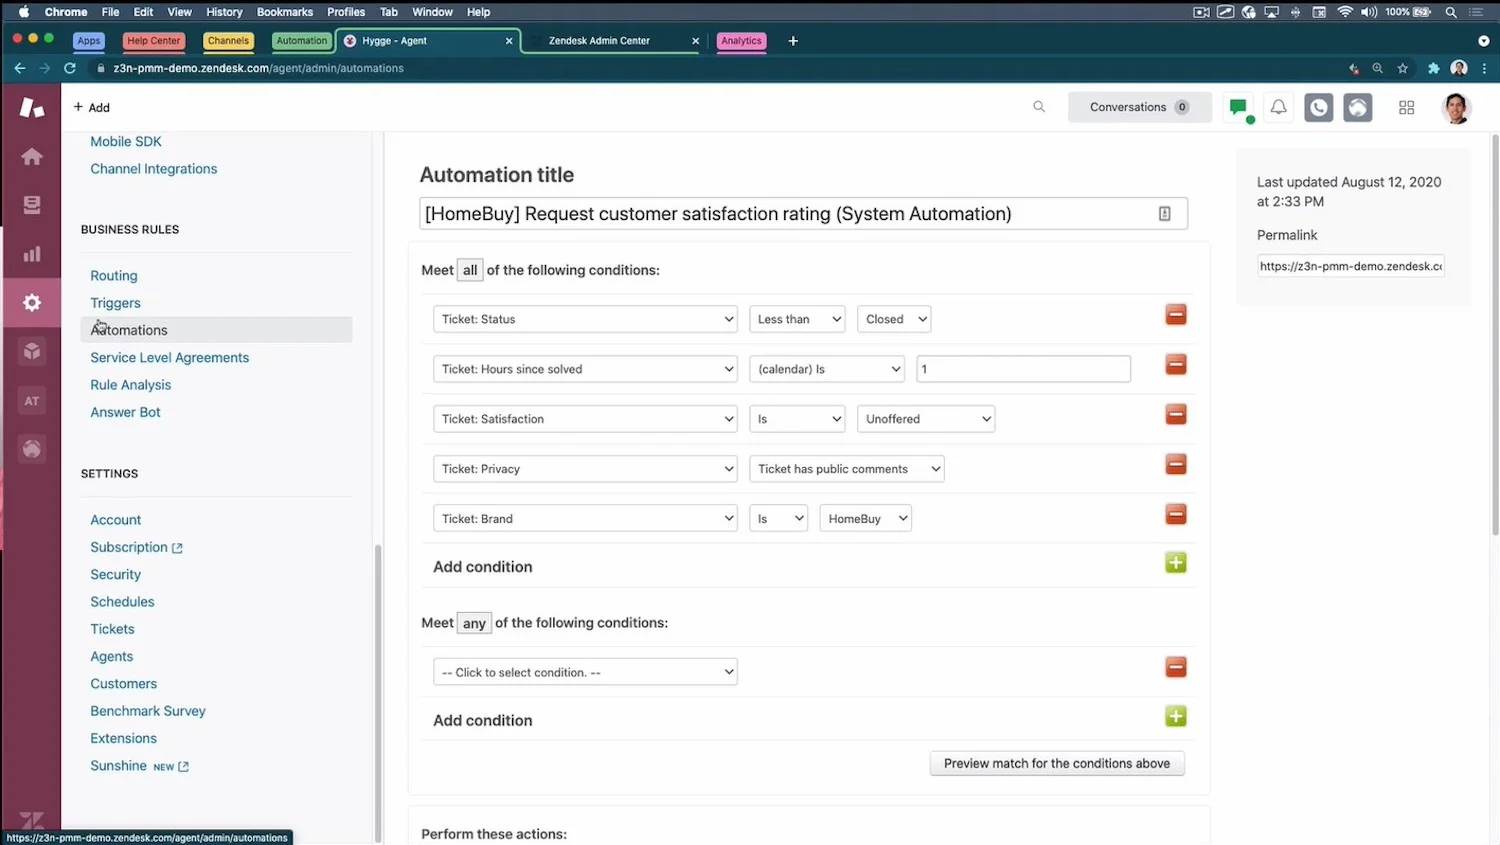
Task: Open the Channels tab group
Action: pyautogui.click(x=228, y=41)
